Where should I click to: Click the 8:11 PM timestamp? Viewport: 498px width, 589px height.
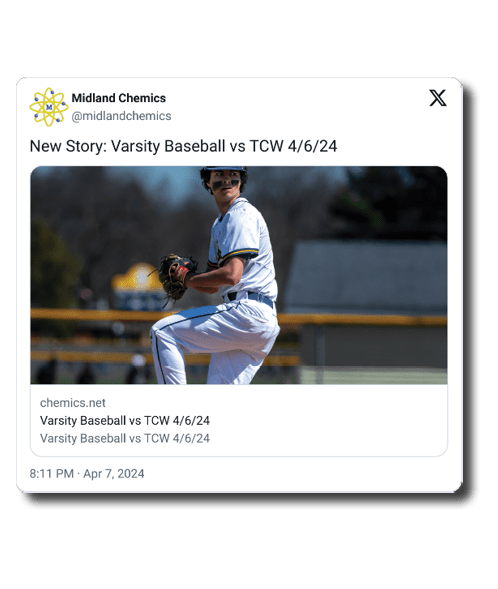click(x=52, y=474)
